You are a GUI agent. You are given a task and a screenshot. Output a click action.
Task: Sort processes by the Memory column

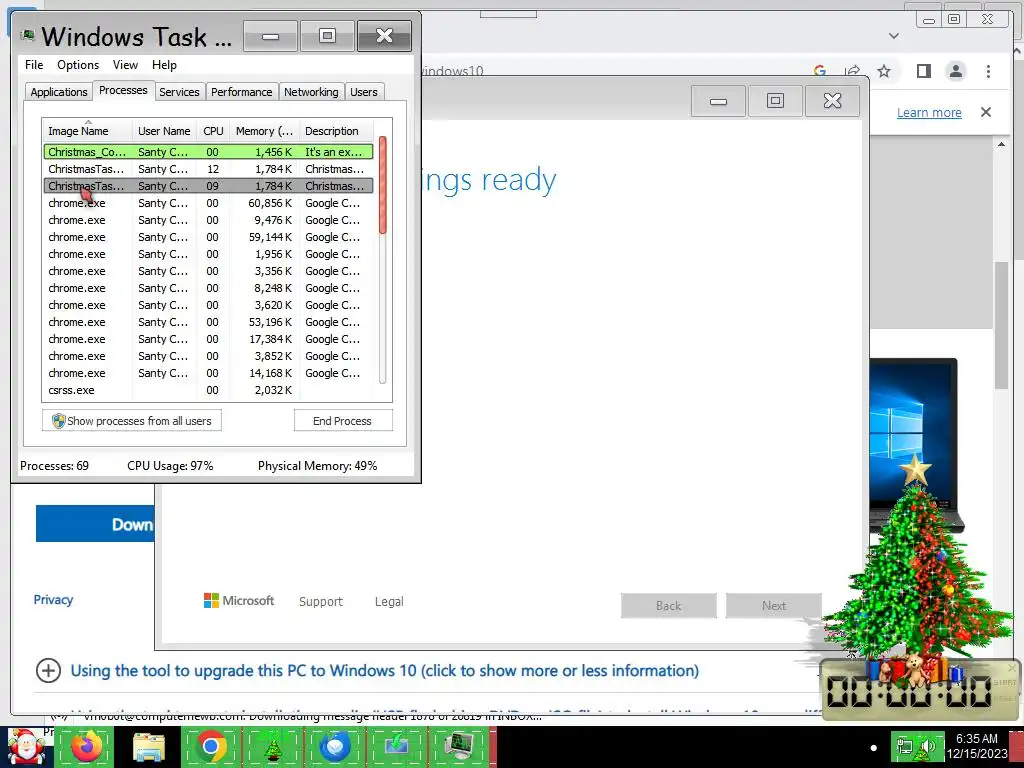[264, 131]
